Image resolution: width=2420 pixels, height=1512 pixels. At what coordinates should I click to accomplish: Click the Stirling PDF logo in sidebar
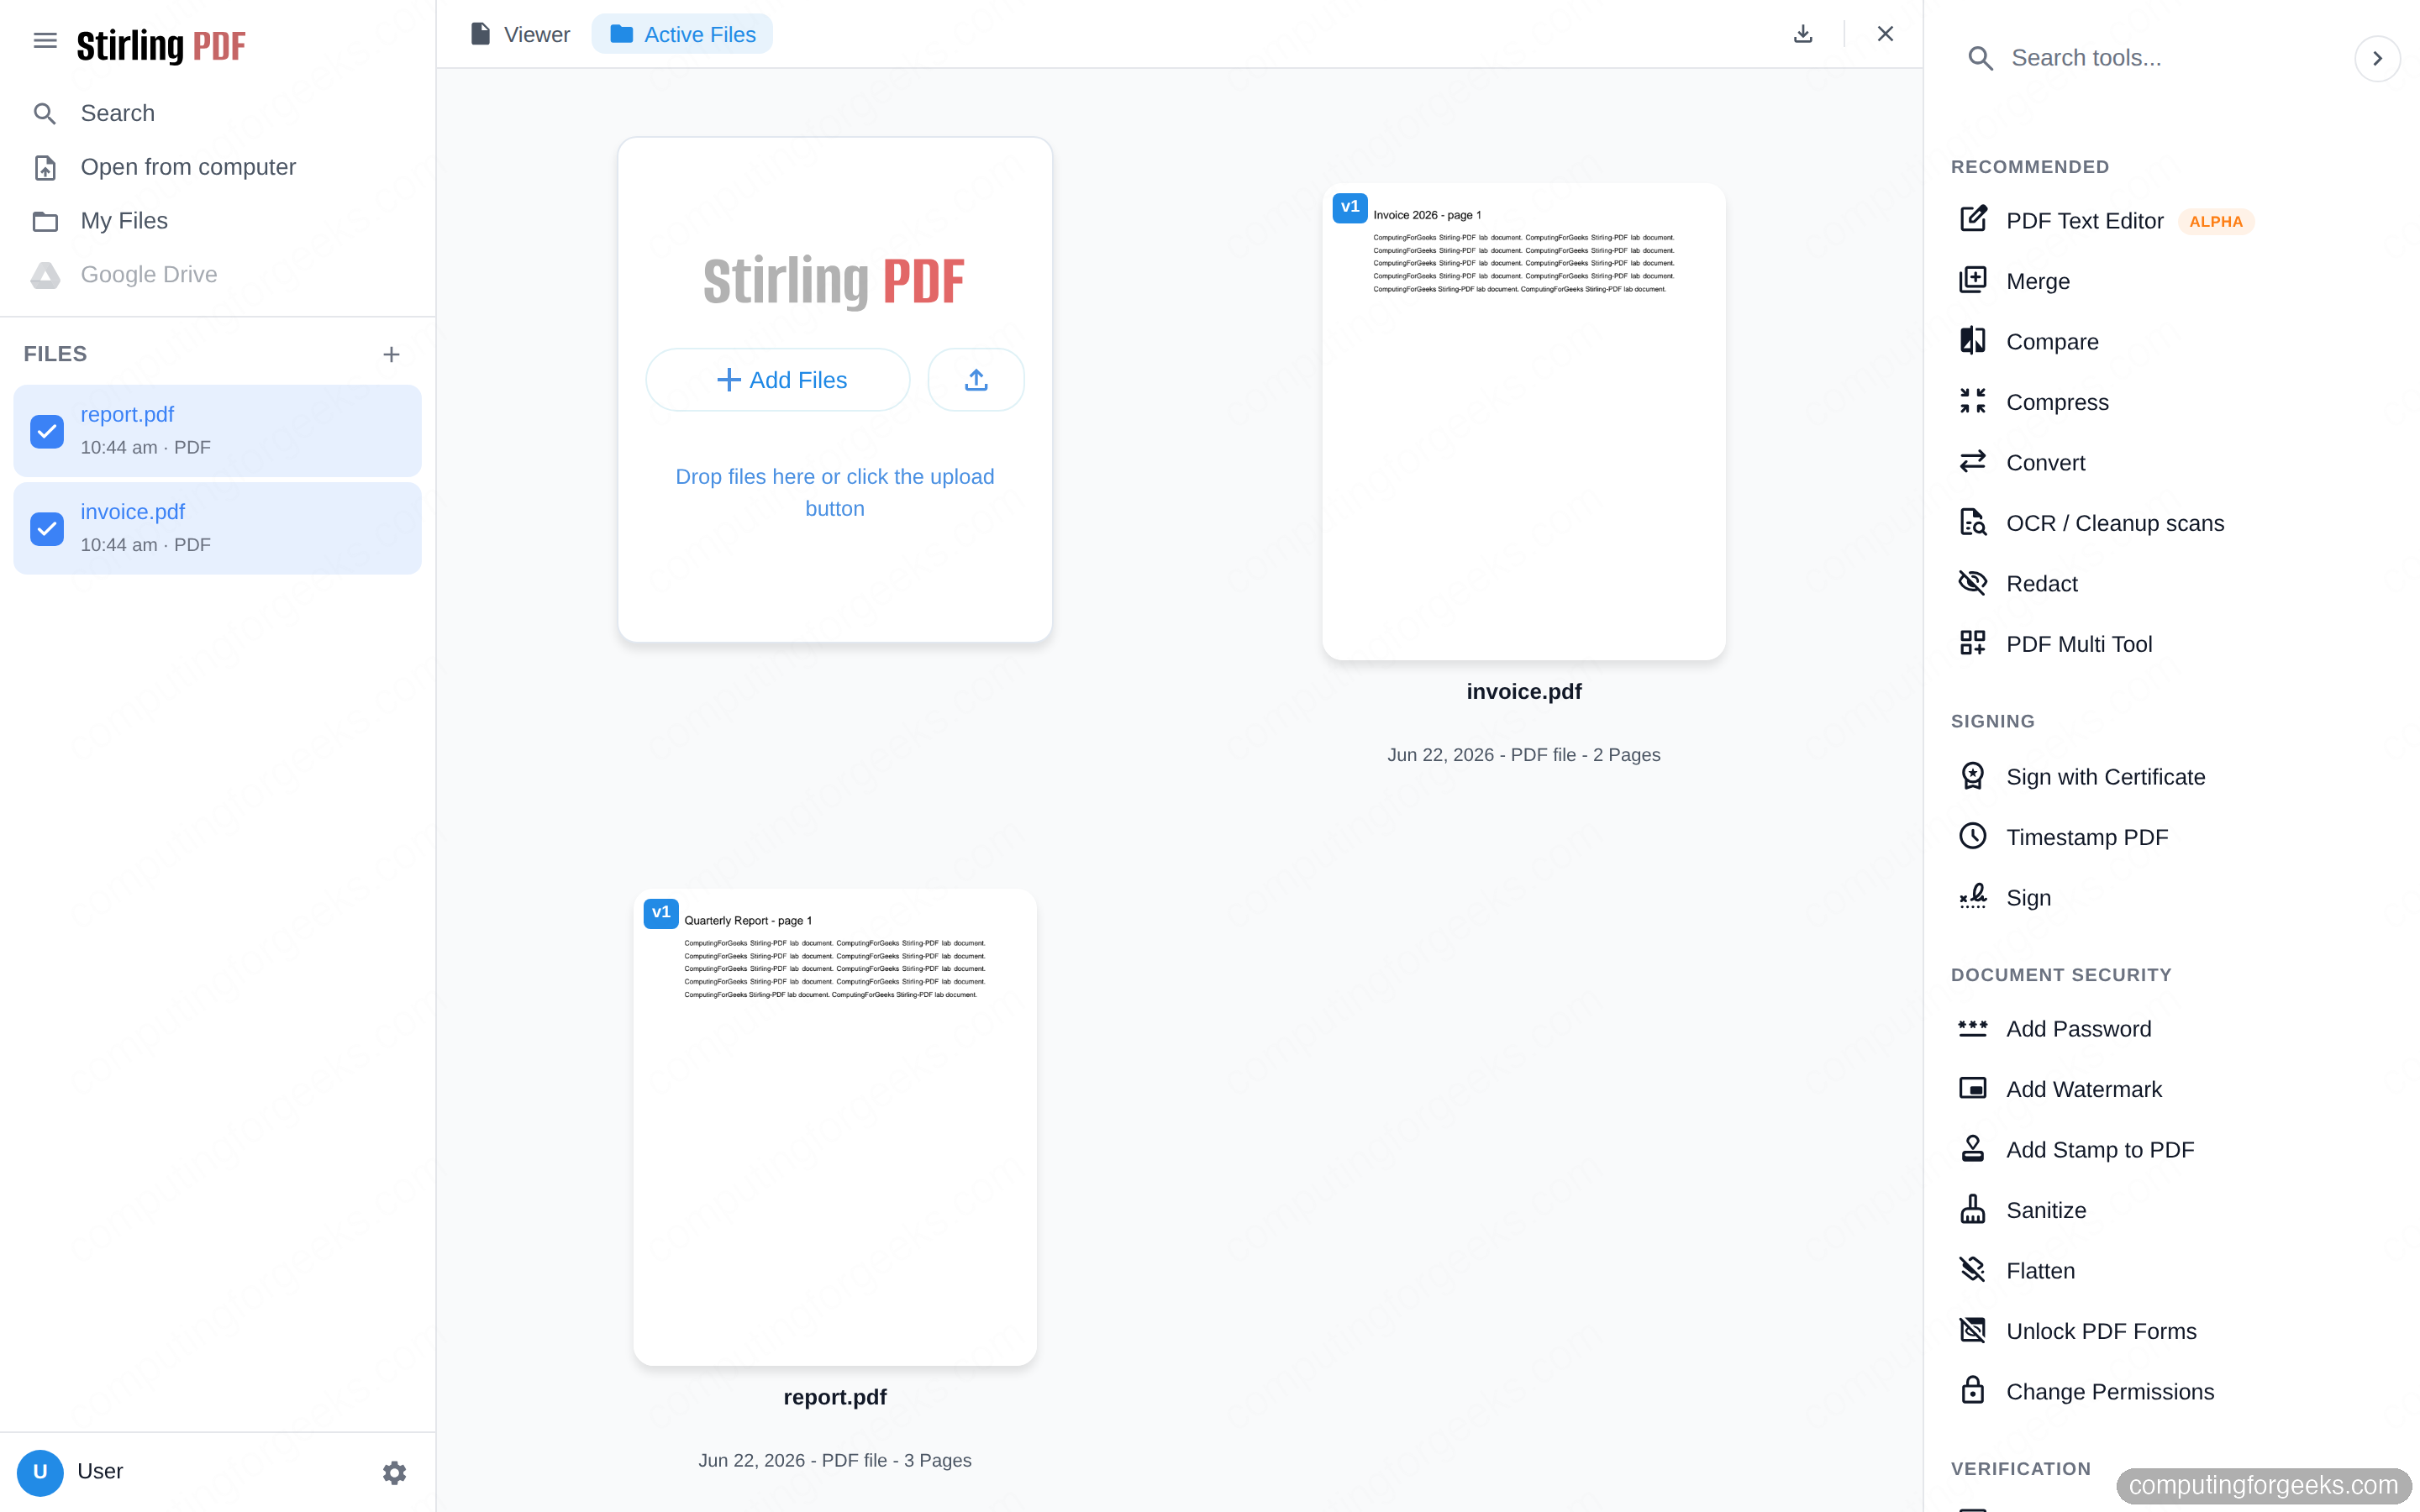coord(161,45)
